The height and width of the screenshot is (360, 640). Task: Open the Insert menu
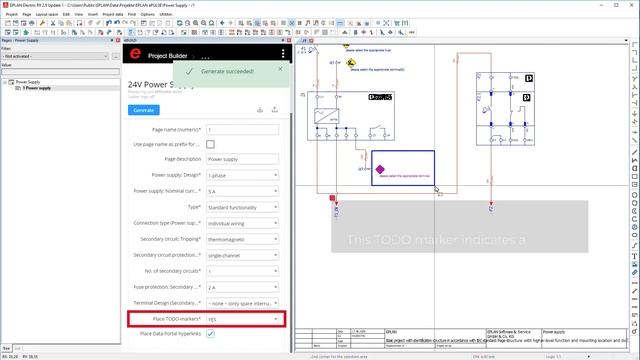[93, 14]
